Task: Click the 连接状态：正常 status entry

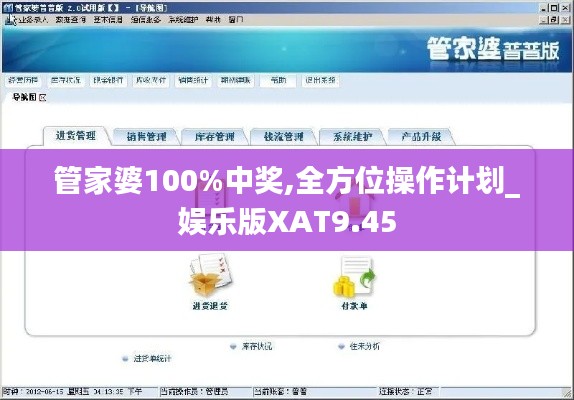Action: [x=406, y=392]
